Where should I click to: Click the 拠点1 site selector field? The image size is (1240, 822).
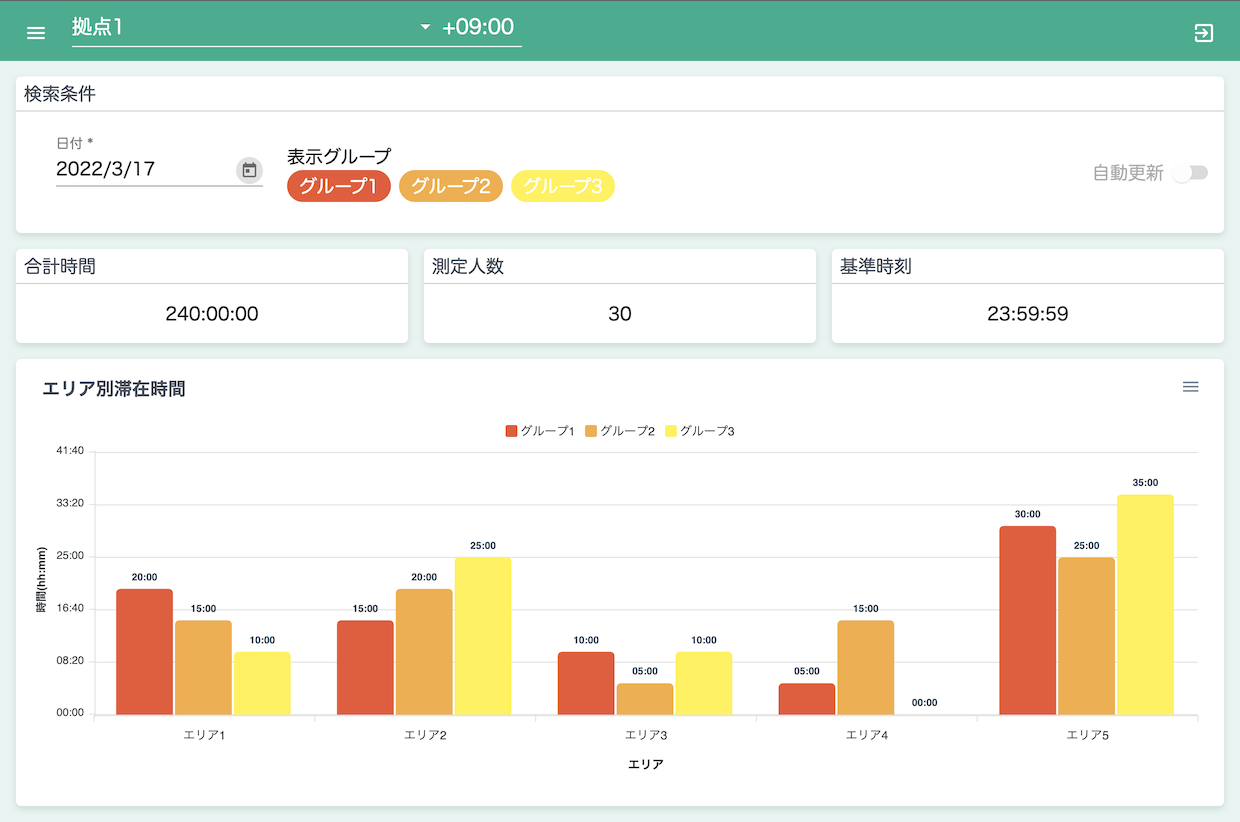click(240, 27)
